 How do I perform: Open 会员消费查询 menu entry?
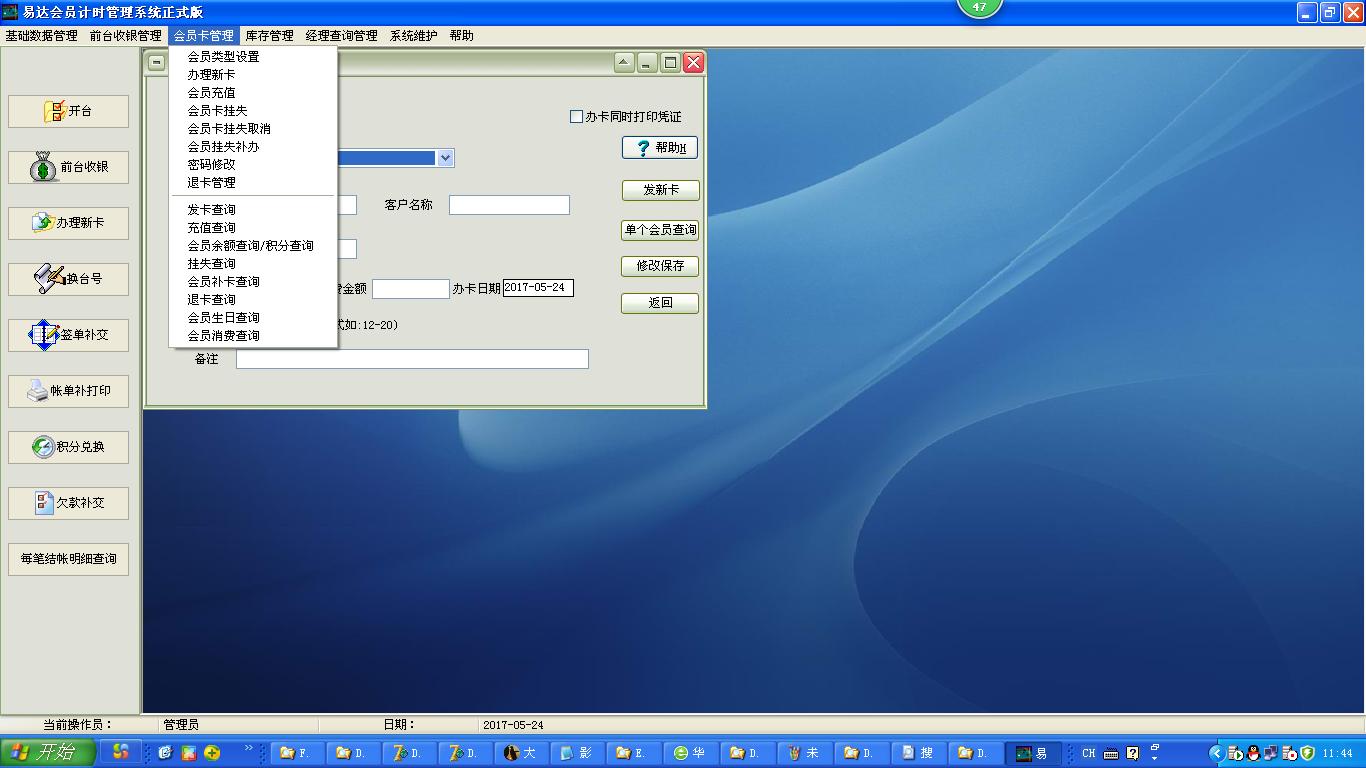tap(253, 336)
